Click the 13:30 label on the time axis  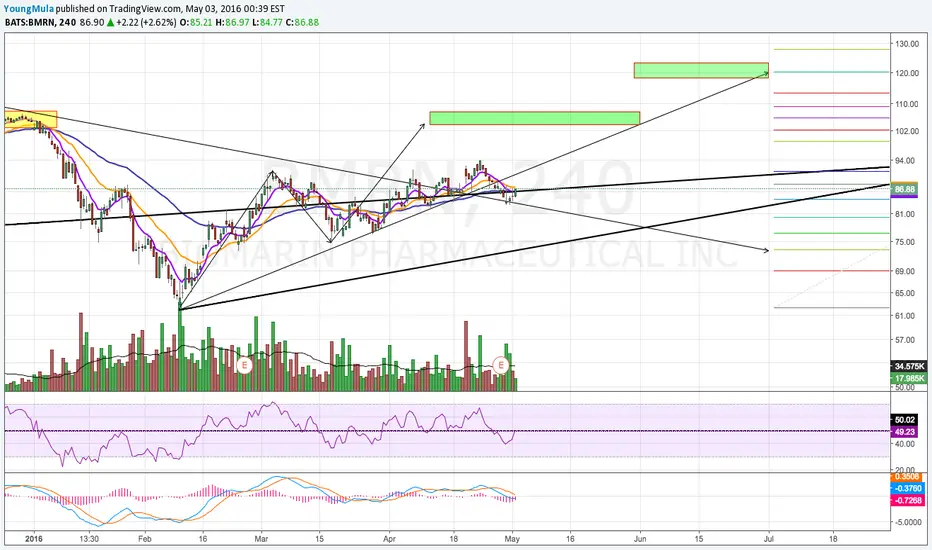pyautogui.click(x=89, y=539)
